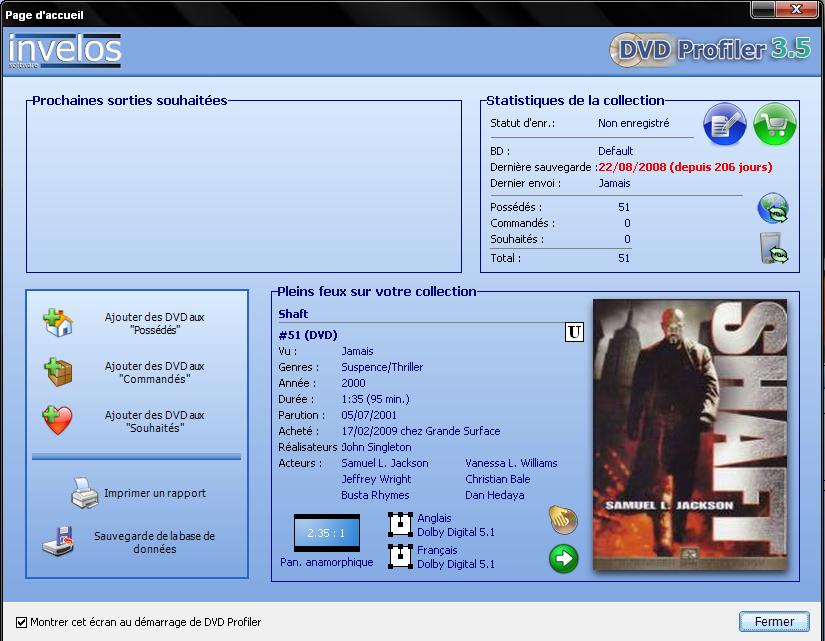
Task: Click the Français Dolby Digital audio icon
Action: click(x=400, y=557)
